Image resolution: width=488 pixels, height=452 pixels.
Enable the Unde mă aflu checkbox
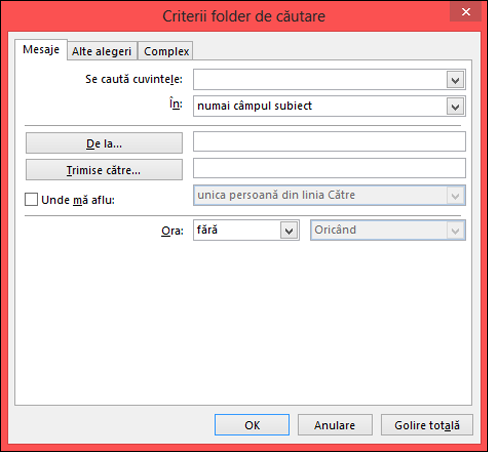pyautogui.click(x=31, y=200)
